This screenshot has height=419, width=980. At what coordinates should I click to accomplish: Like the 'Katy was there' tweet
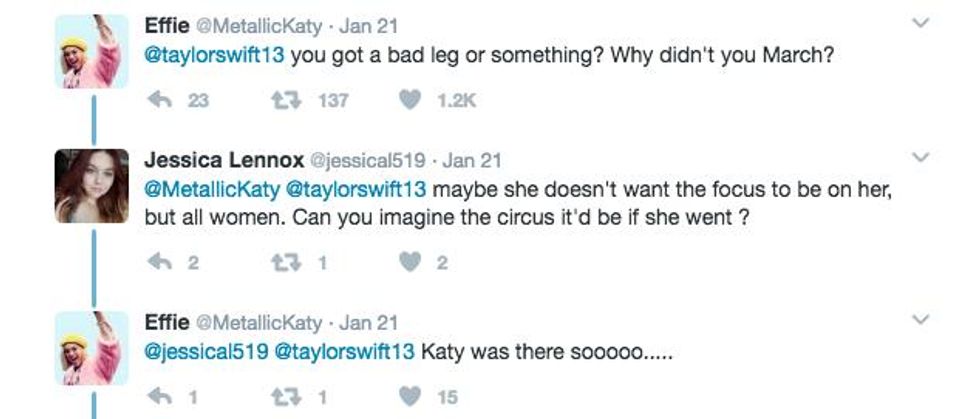click(409, 398)
